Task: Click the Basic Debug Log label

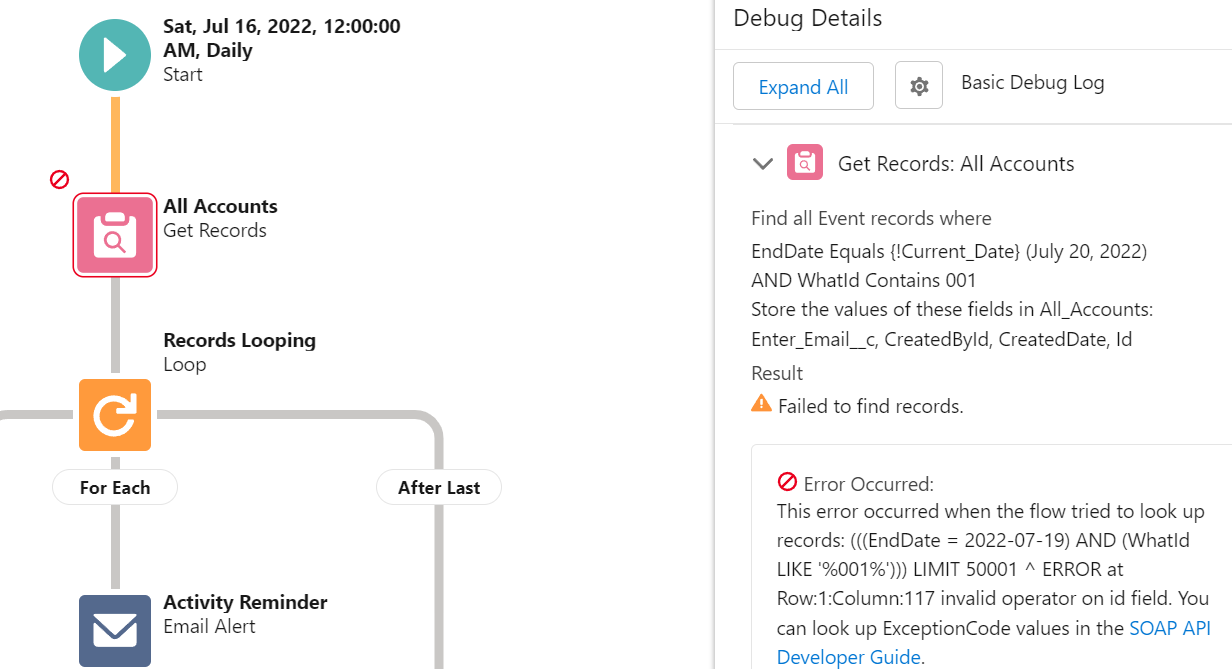Action: [1032, 82]
